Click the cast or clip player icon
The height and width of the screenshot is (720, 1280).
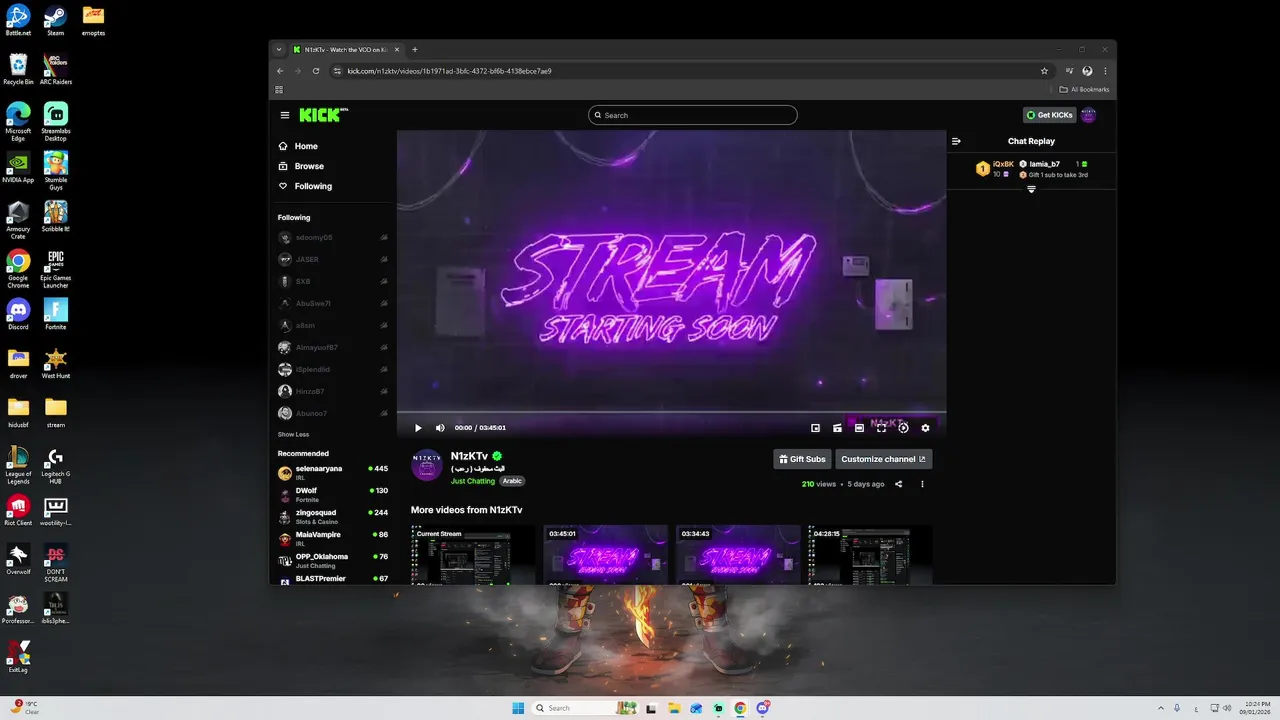(837, 428)
